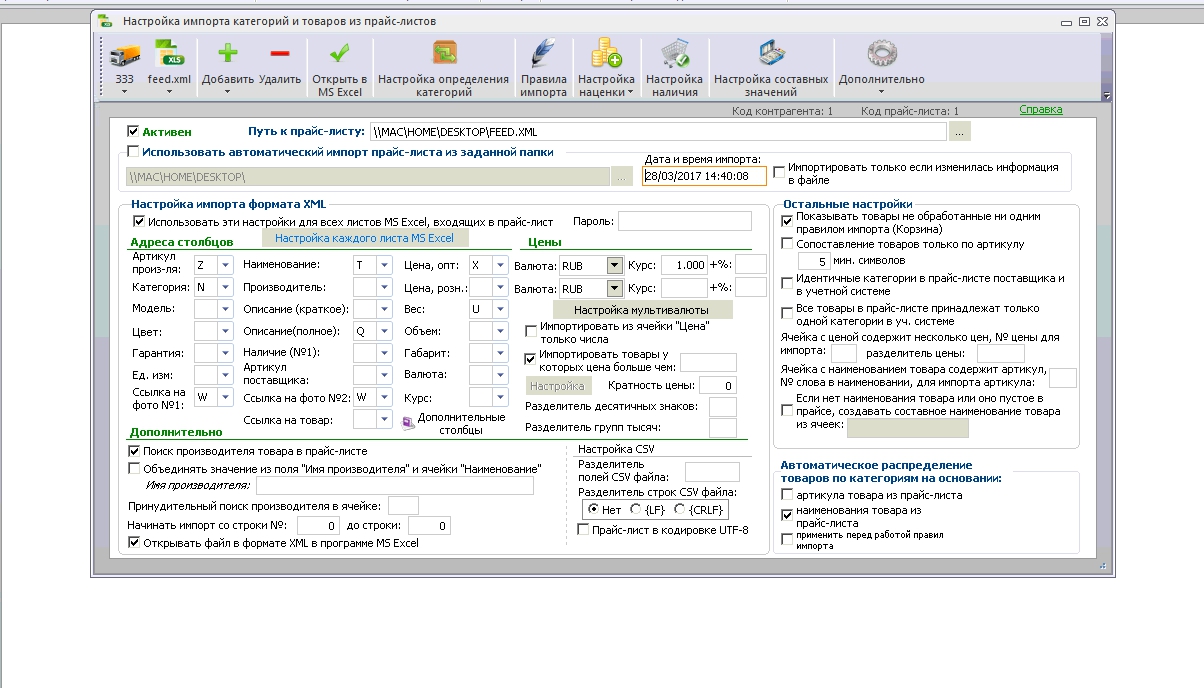The width and height of the screenshot is (1204, 688).
Task: Enable automatic price list import from folder
Action: [x=133, y=152]
